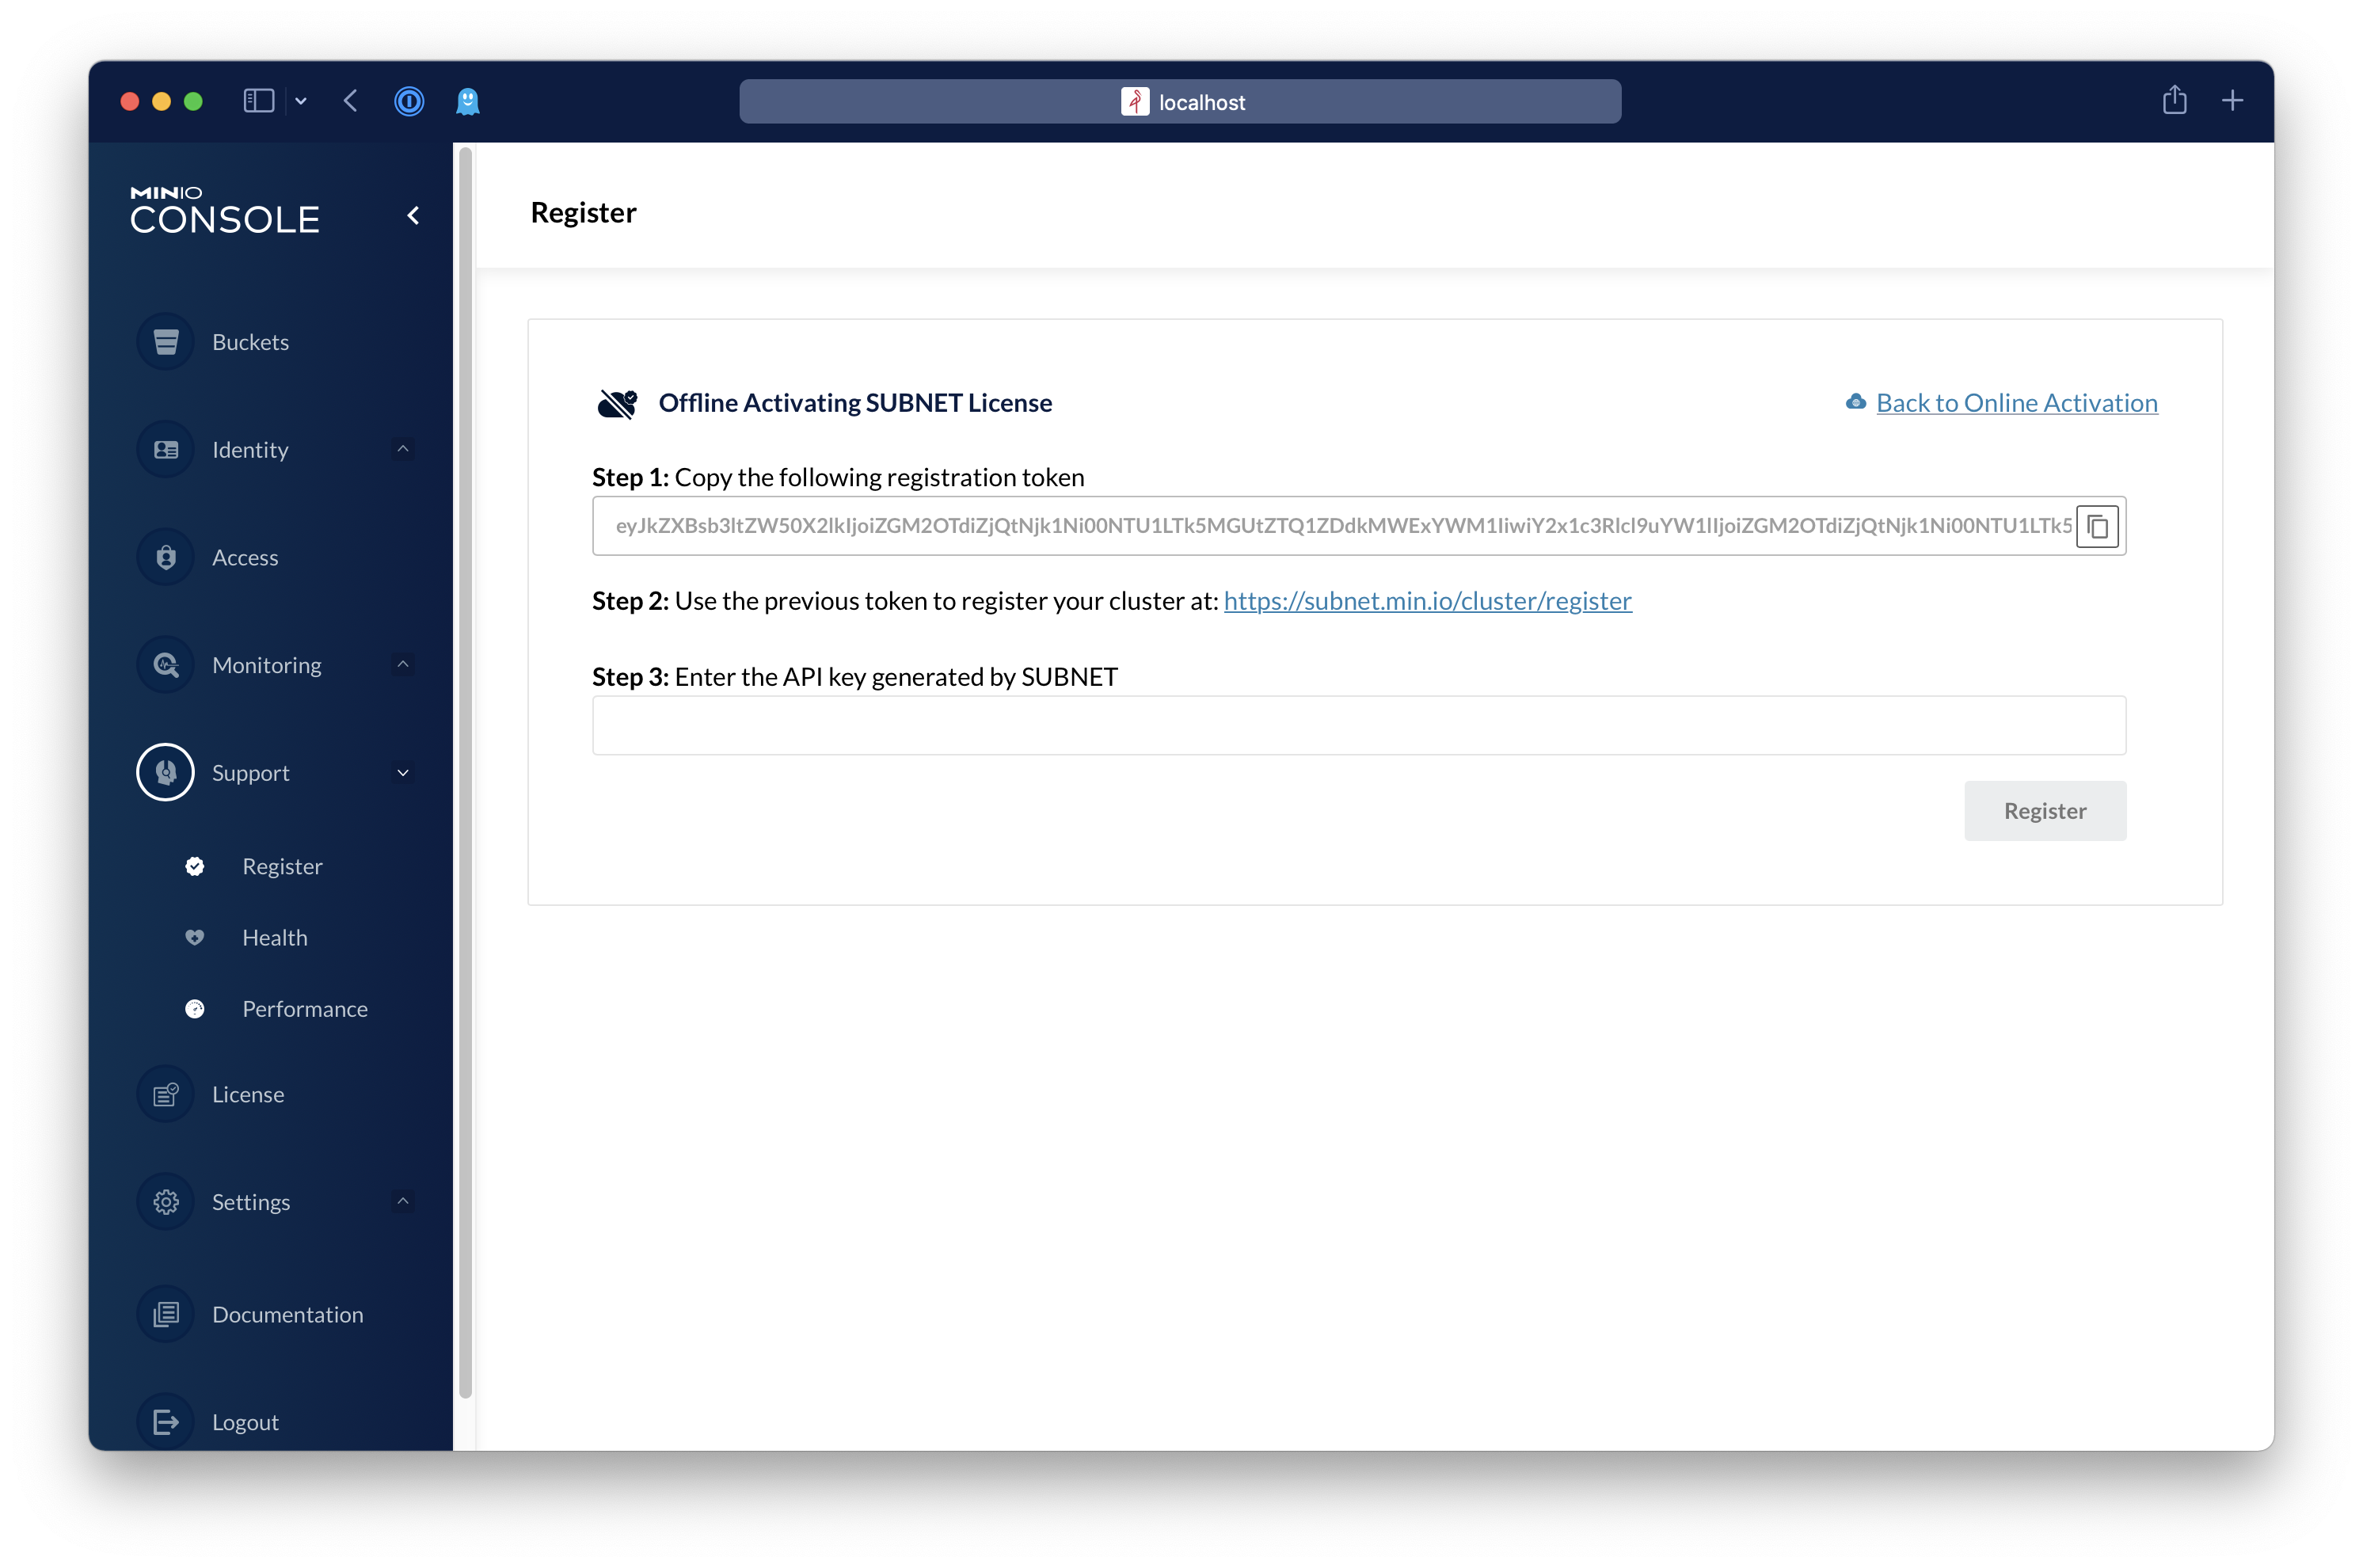
Task: Expand the Identity submenu chevron
Action: [x=403, y=449]
